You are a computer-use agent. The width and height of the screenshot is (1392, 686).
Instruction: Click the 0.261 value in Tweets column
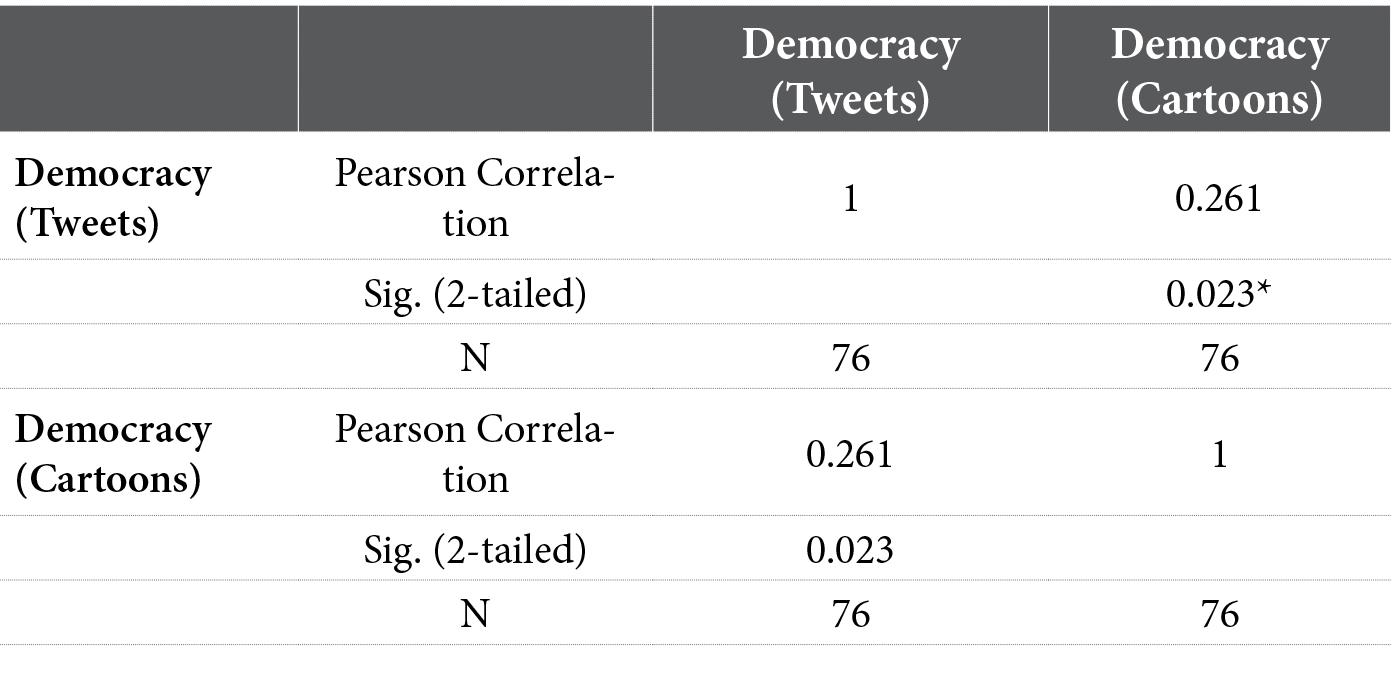(850, 455)
